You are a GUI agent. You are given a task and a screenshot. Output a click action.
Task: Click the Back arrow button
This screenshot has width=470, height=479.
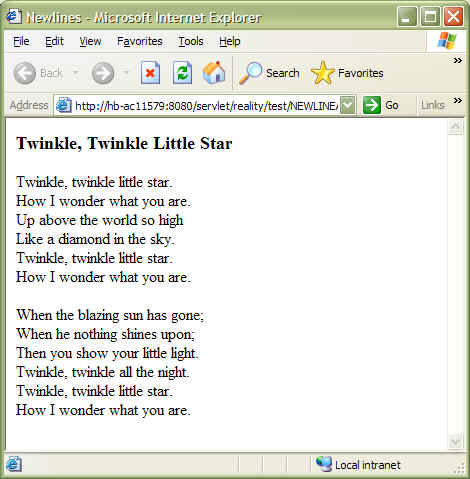[25, 73]
